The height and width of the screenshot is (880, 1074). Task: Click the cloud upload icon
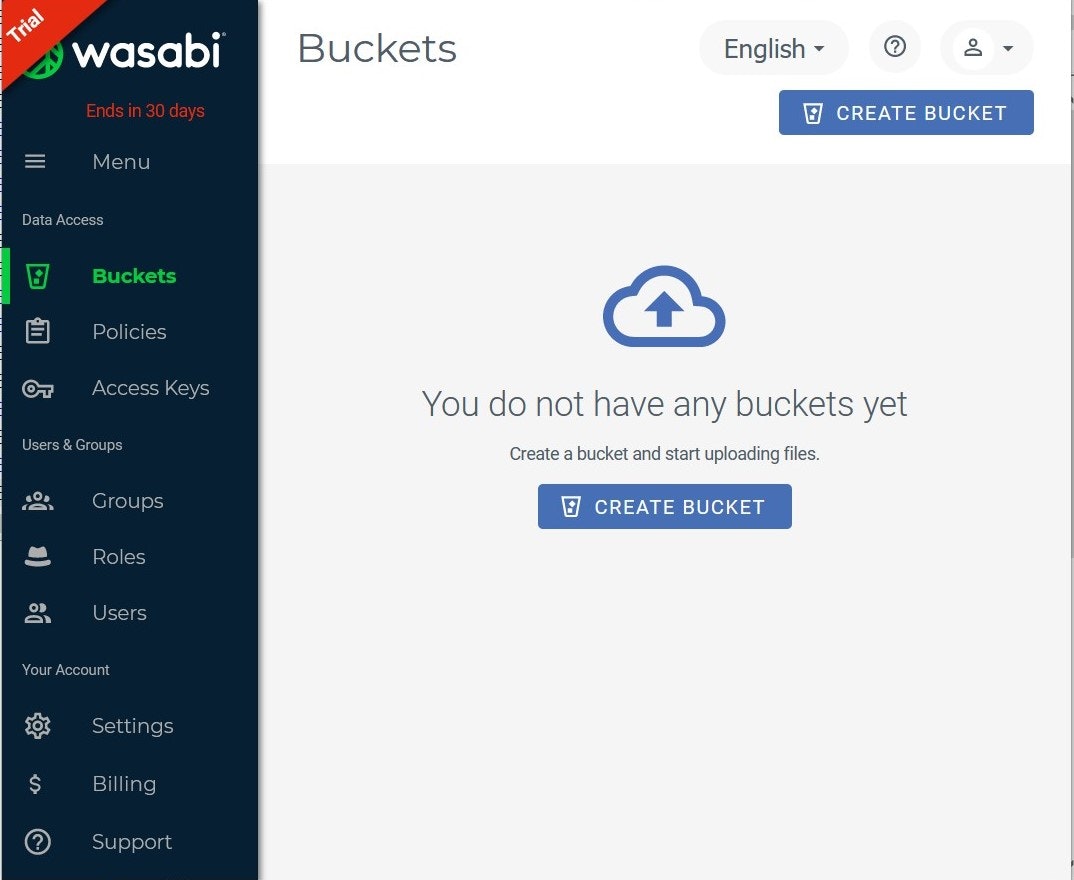[664, 306]
